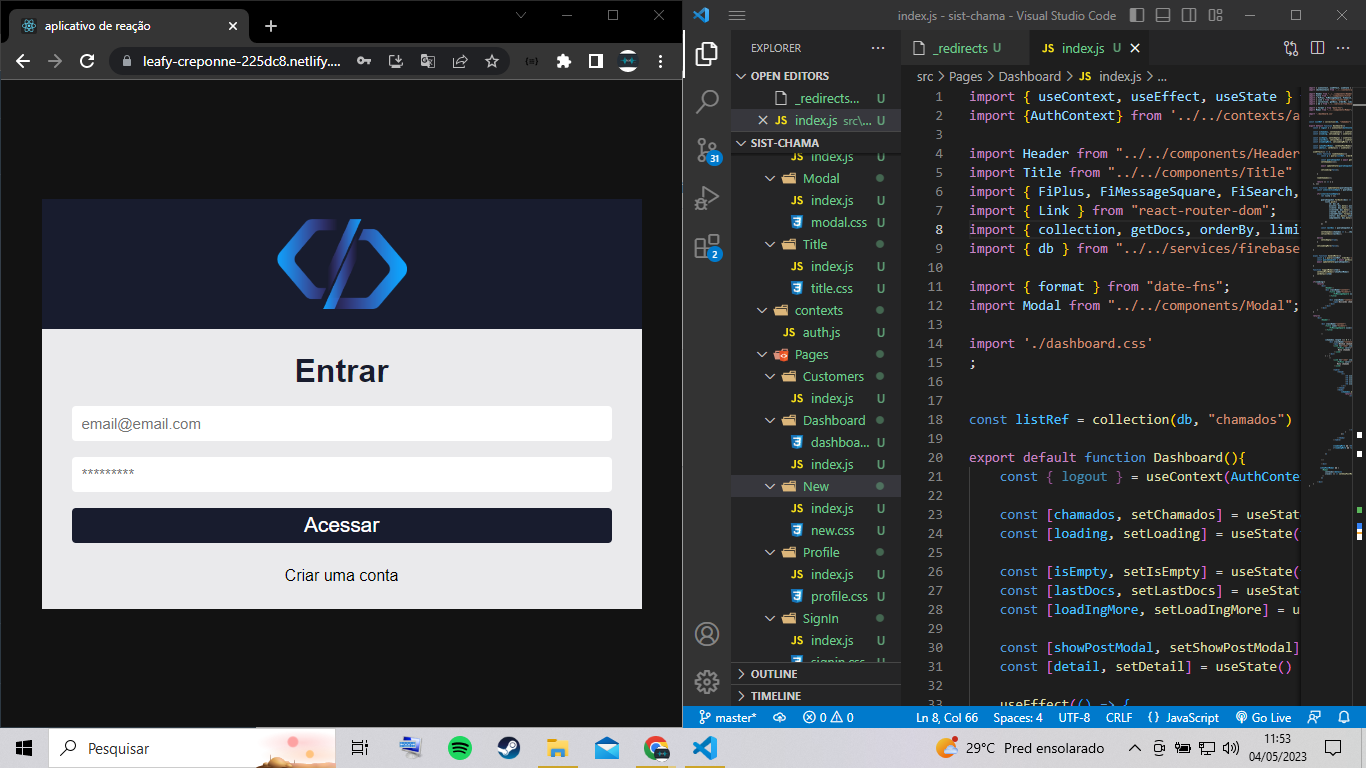This screenshot has width=1366, height=768.
Task: Select _redirects in Open Editors list
Action: tap(815, 99)
